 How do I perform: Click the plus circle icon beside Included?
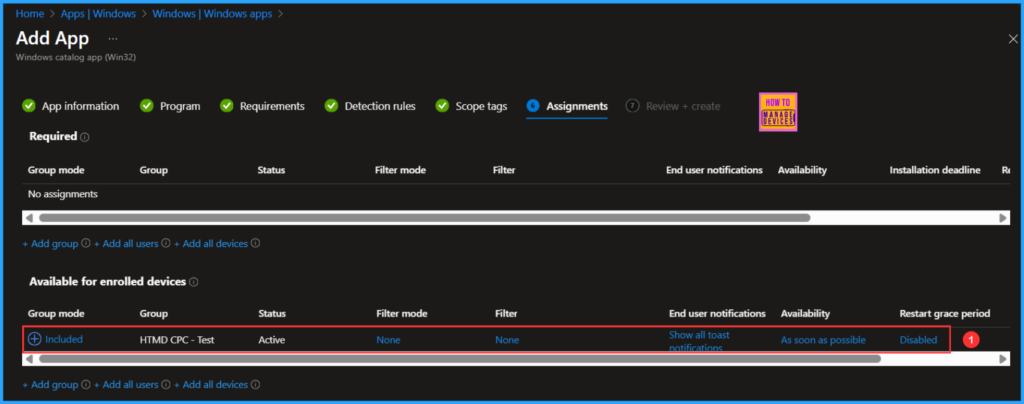click(x=35, y=339)
